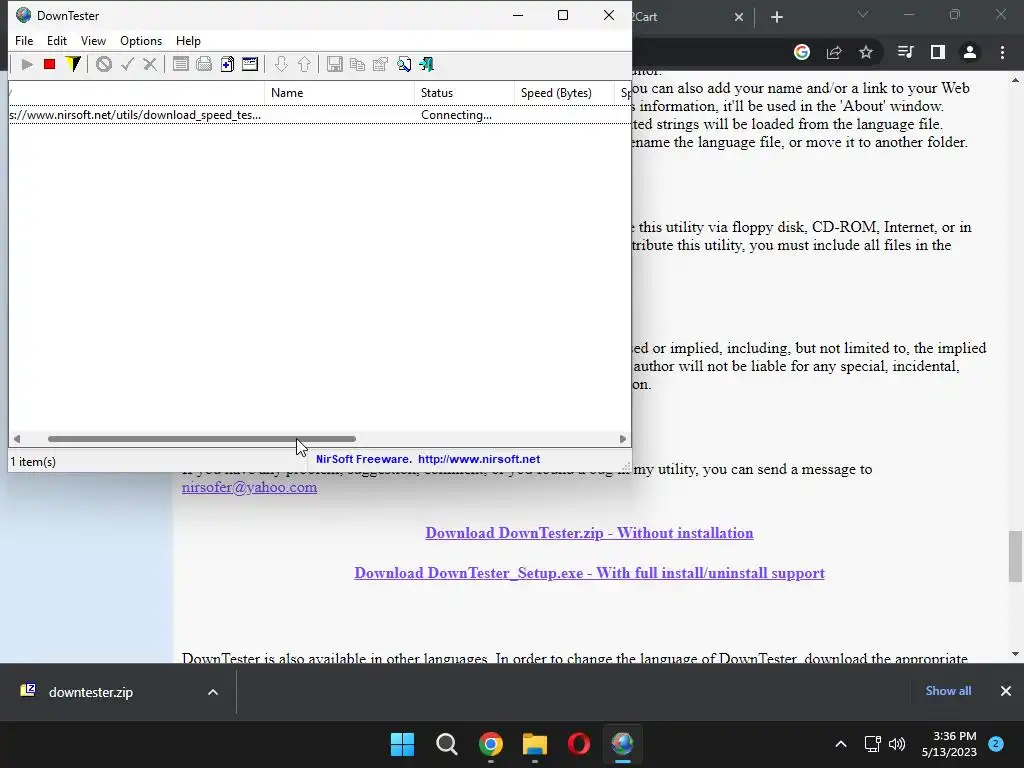The width and height of the screenshot is (1024, 768).
Task: Close the Chrome tab ending in 'Cart'
Action: [x=739, y=17]
